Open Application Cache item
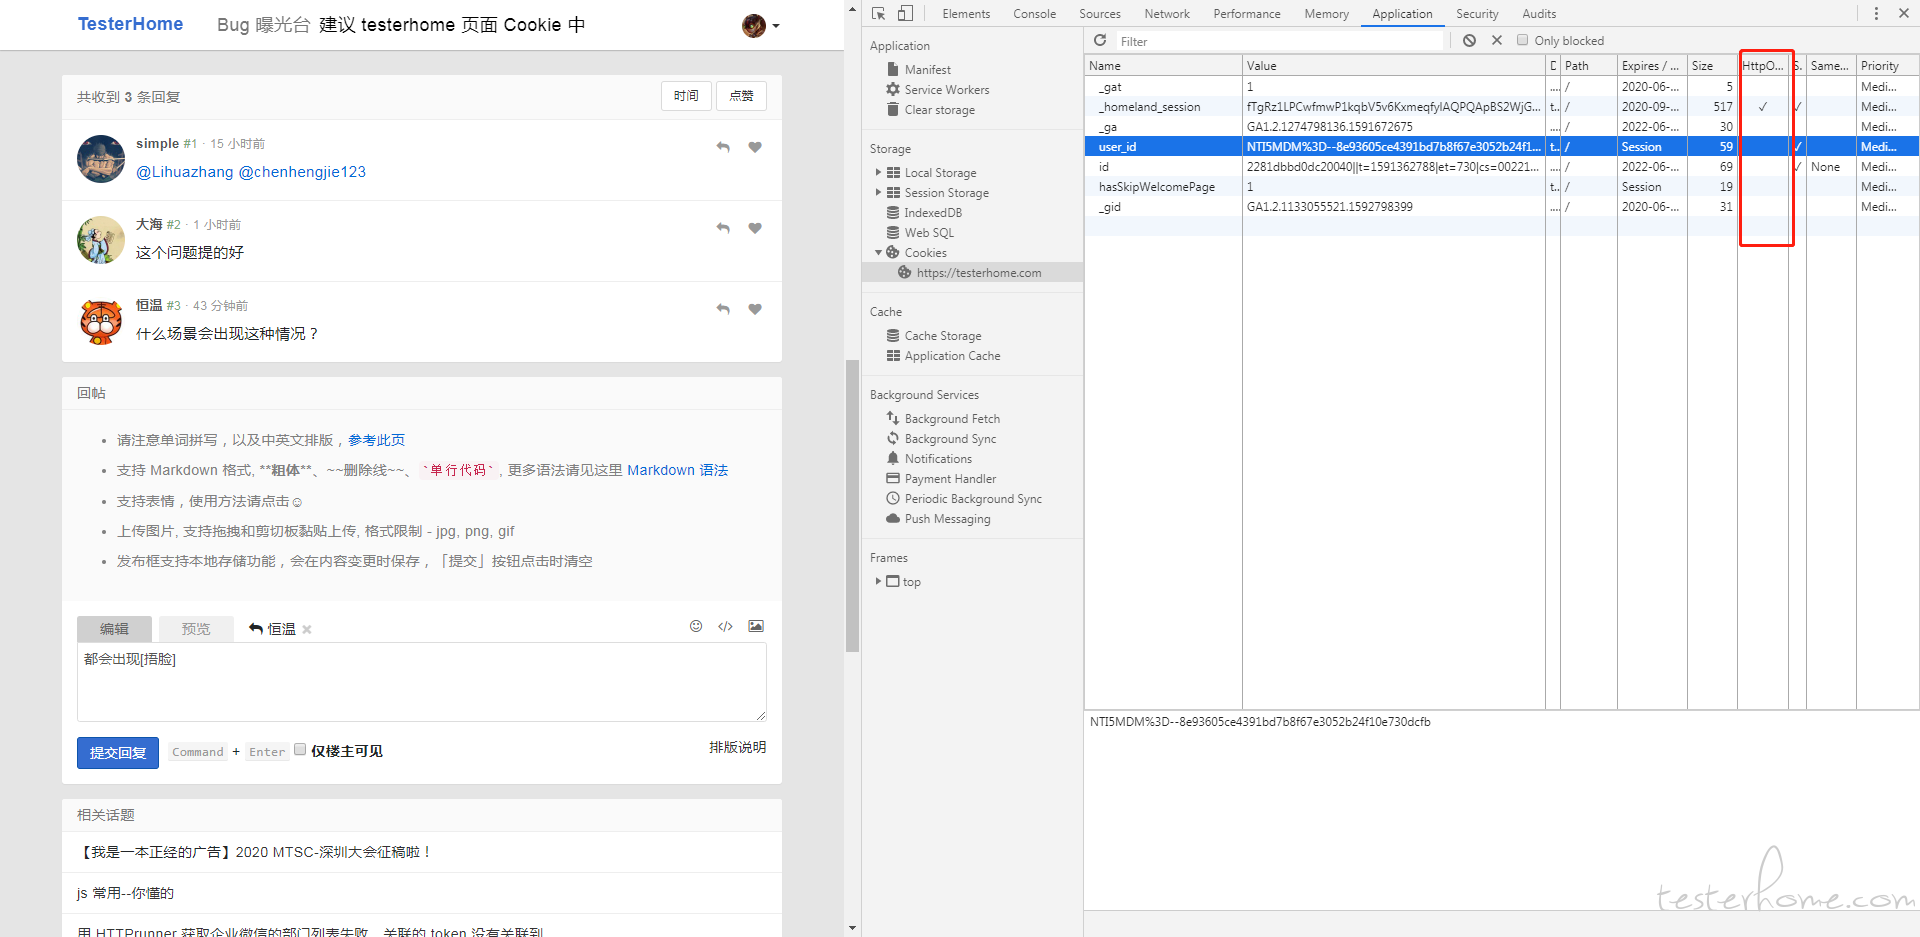Image resolution: width=1920 pixels, height=937 pixels. pos(952,355)
